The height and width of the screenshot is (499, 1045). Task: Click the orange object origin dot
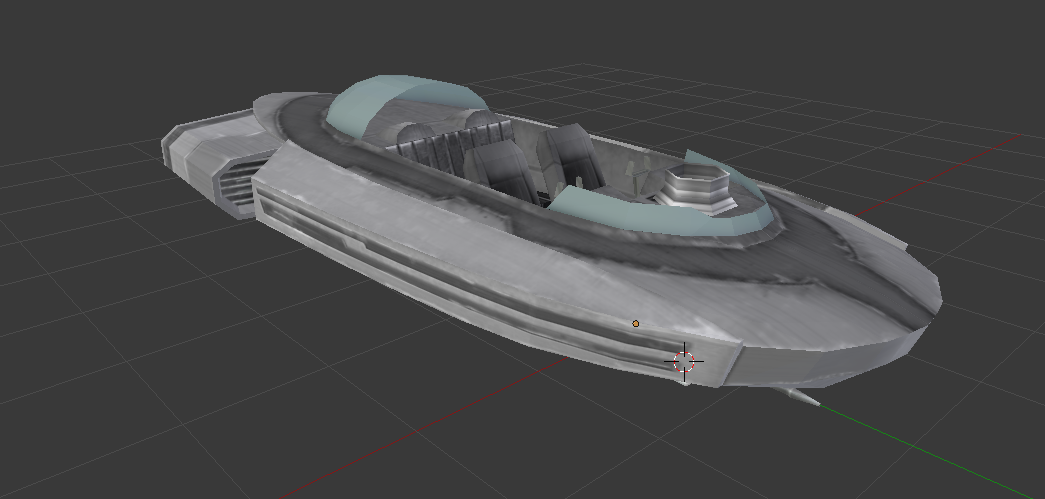(636, 324)
